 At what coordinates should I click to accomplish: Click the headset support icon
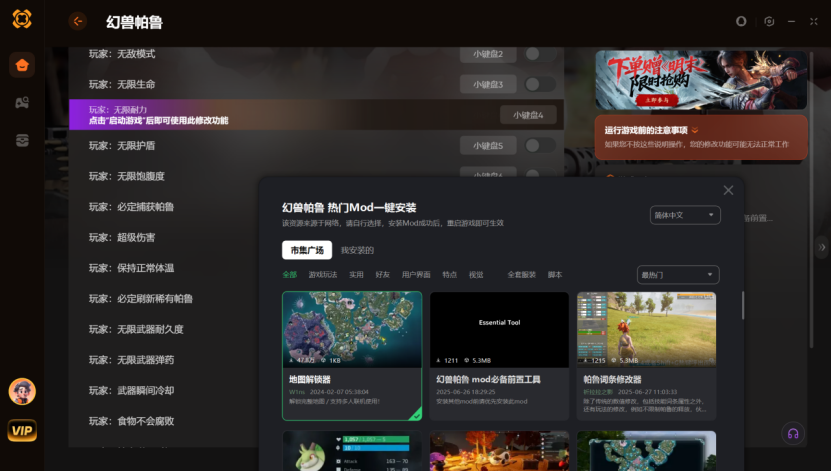click(792, 433)
